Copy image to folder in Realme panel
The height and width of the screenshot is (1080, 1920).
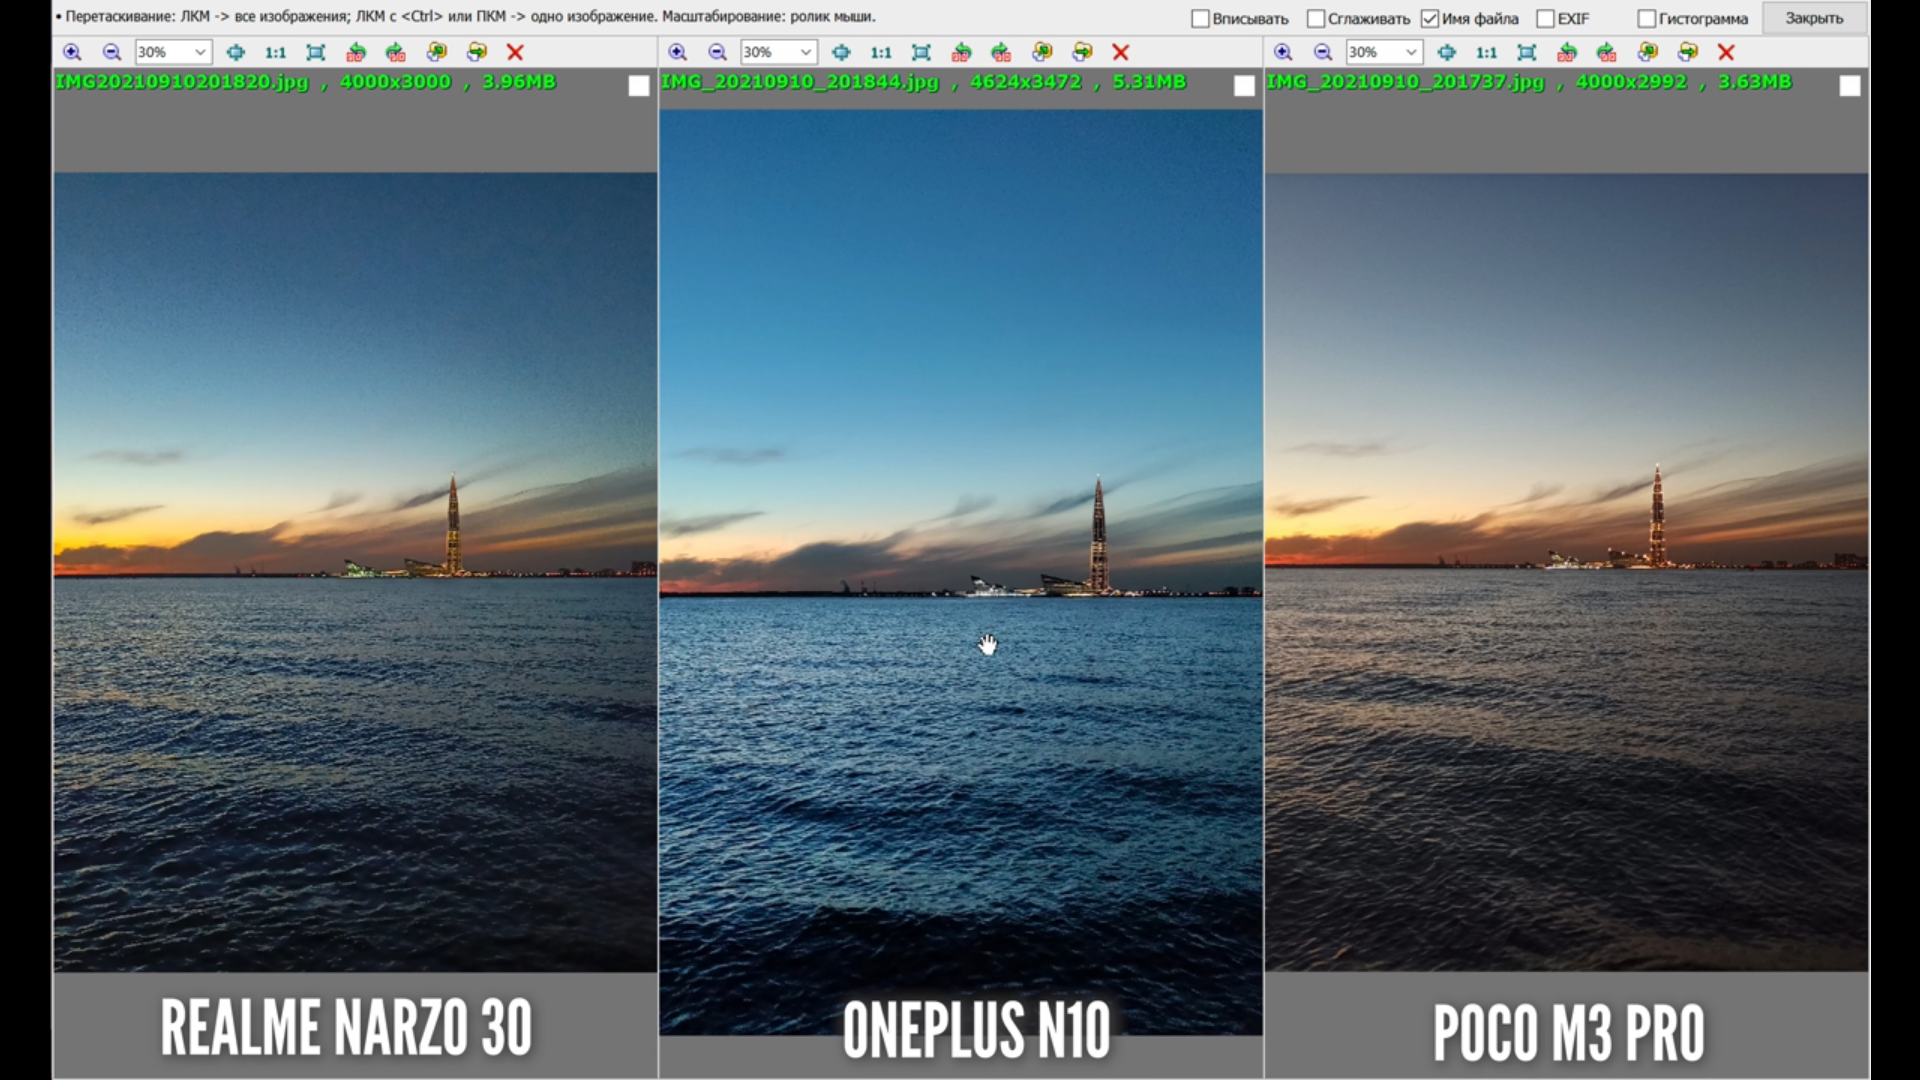[x=437, y=52]
